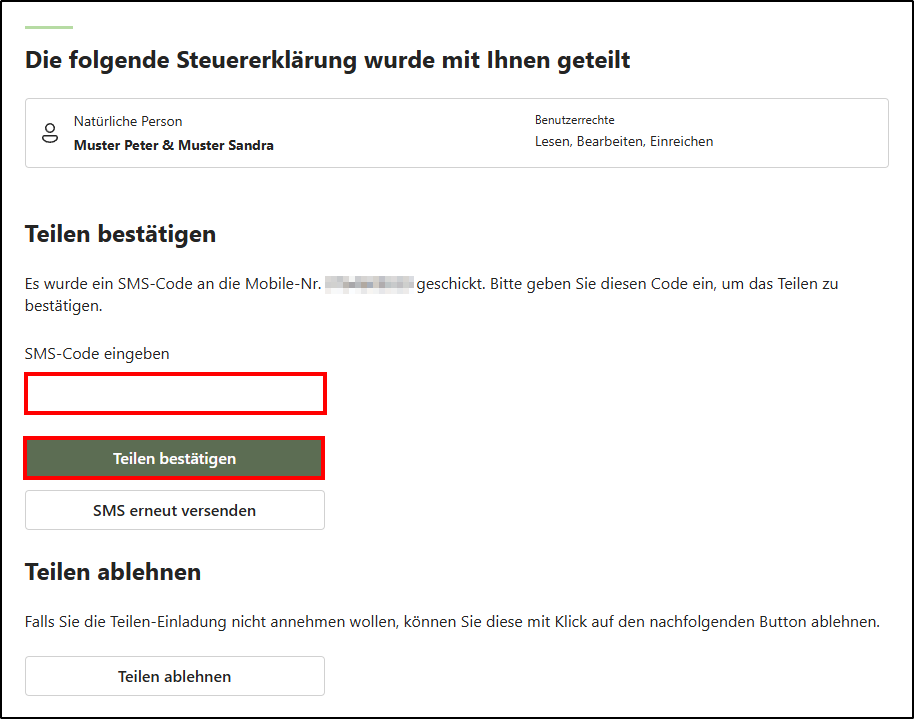The height and width of the screenshot is (719, 914).
Task: Decline sharing with the Teilen ablehnen button
Action: pyautogui.click(x=175, y=676)
